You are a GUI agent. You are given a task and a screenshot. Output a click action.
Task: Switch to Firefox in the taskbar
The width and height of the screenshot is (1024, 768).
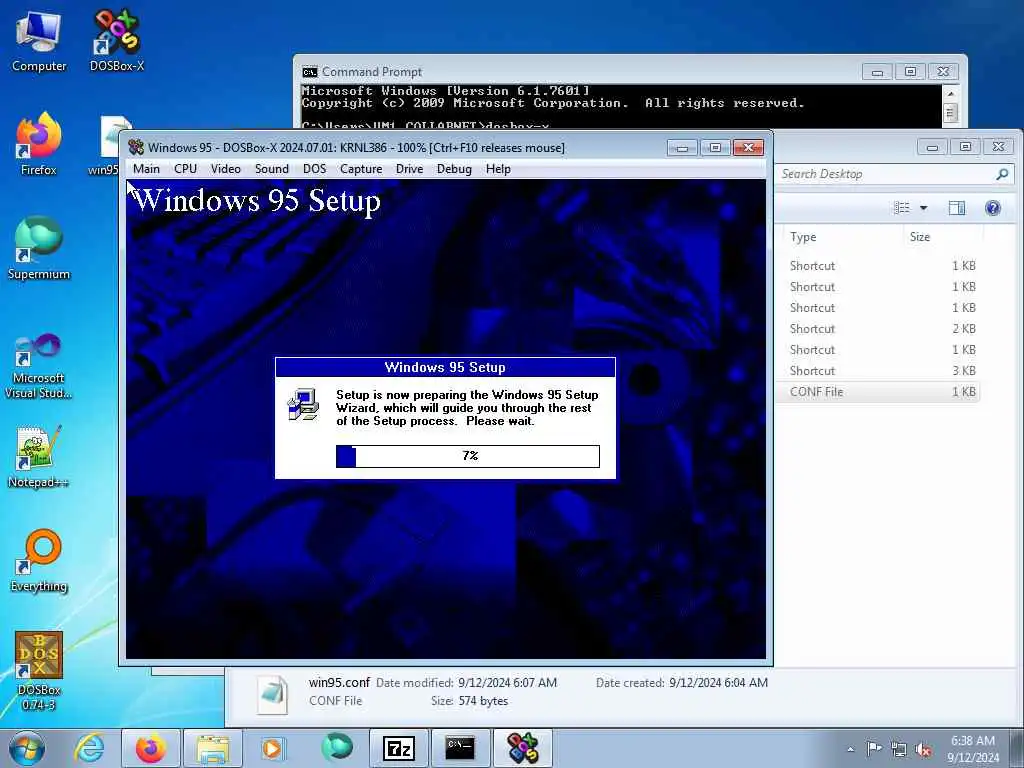[150, 748]
